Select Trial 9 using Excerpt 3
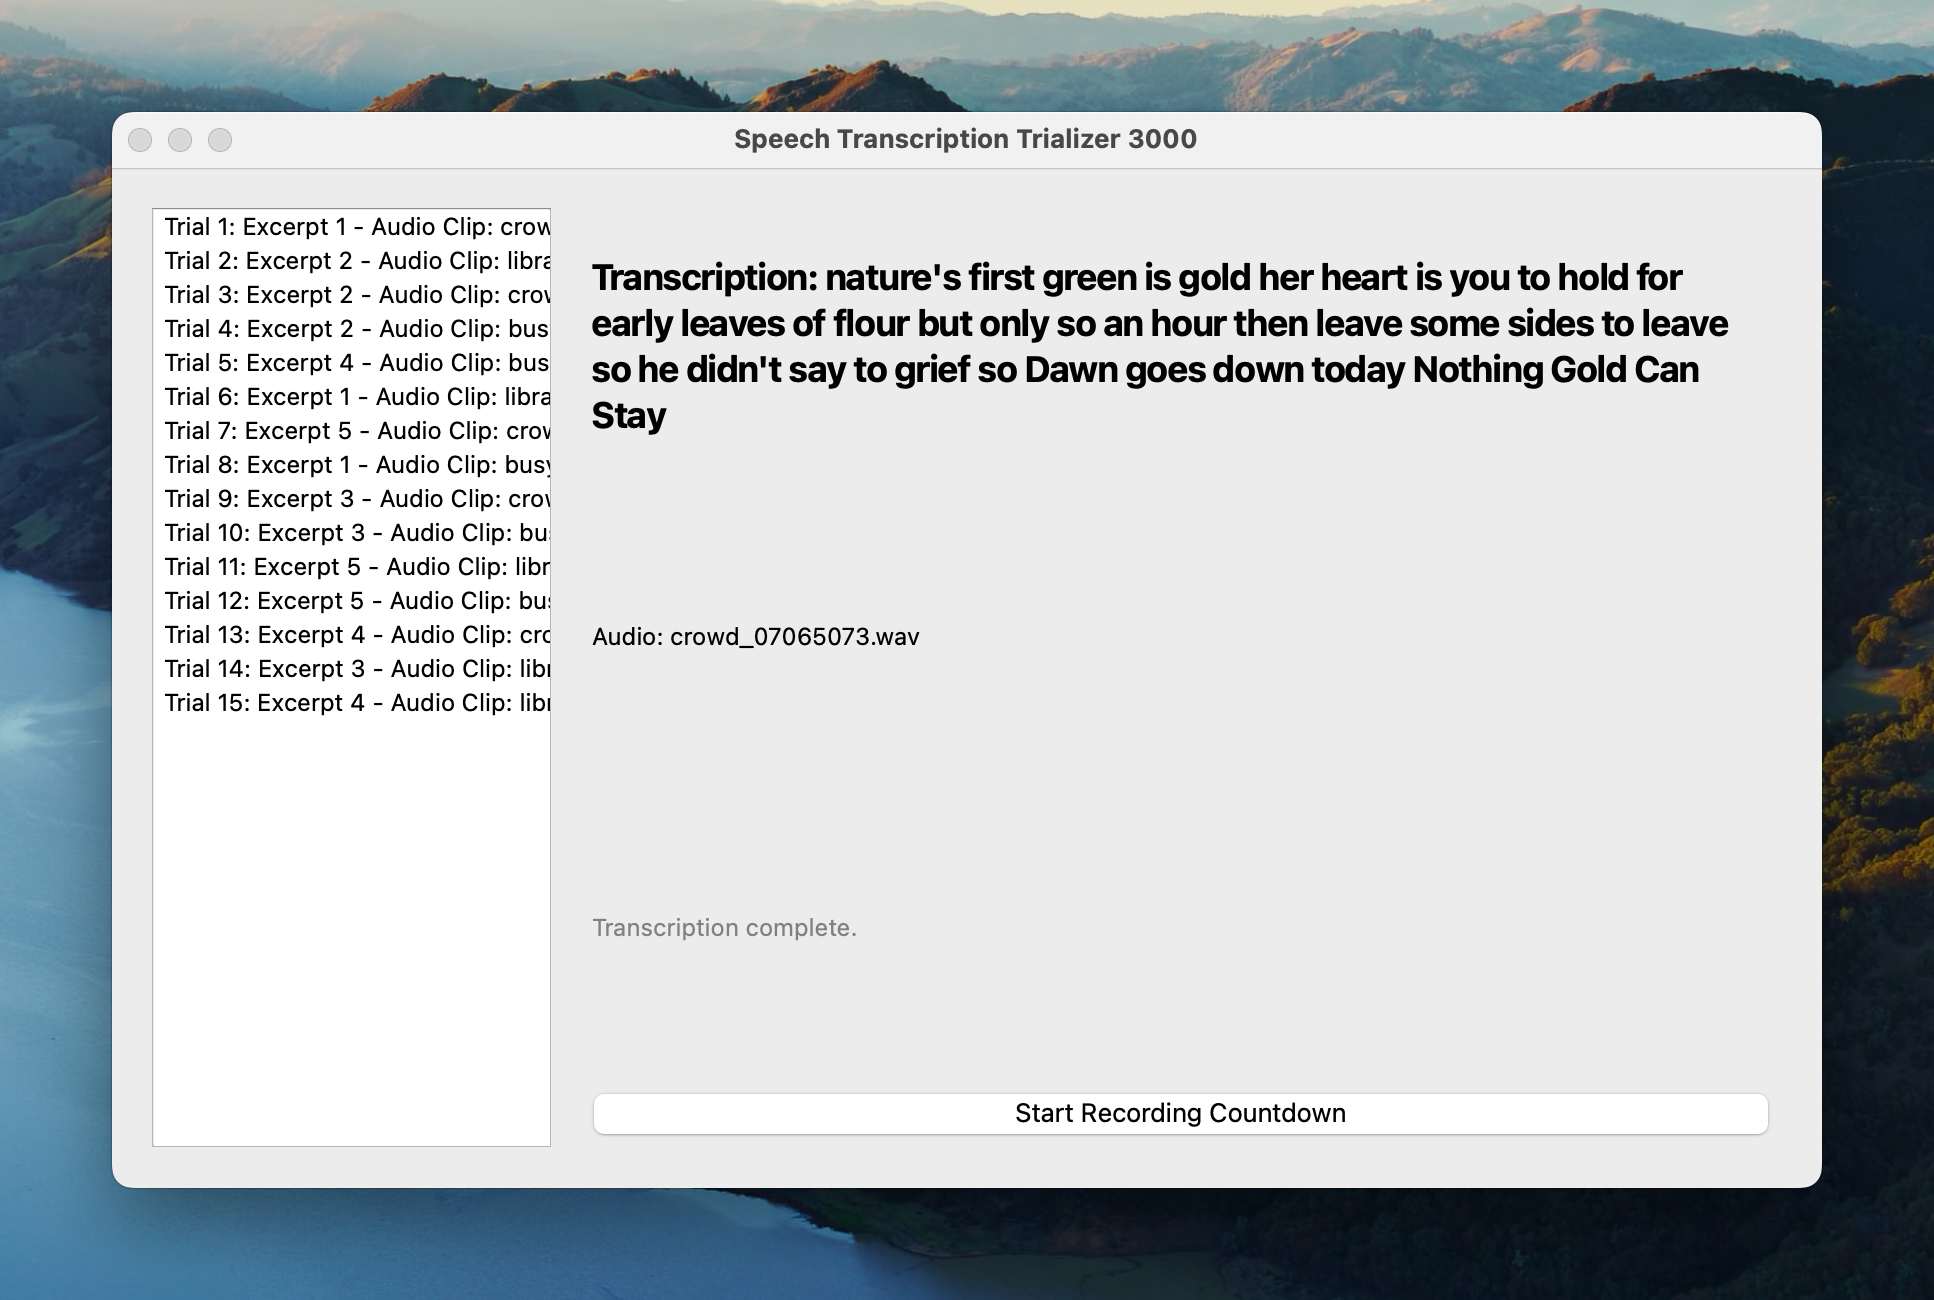 coord(350,498)
